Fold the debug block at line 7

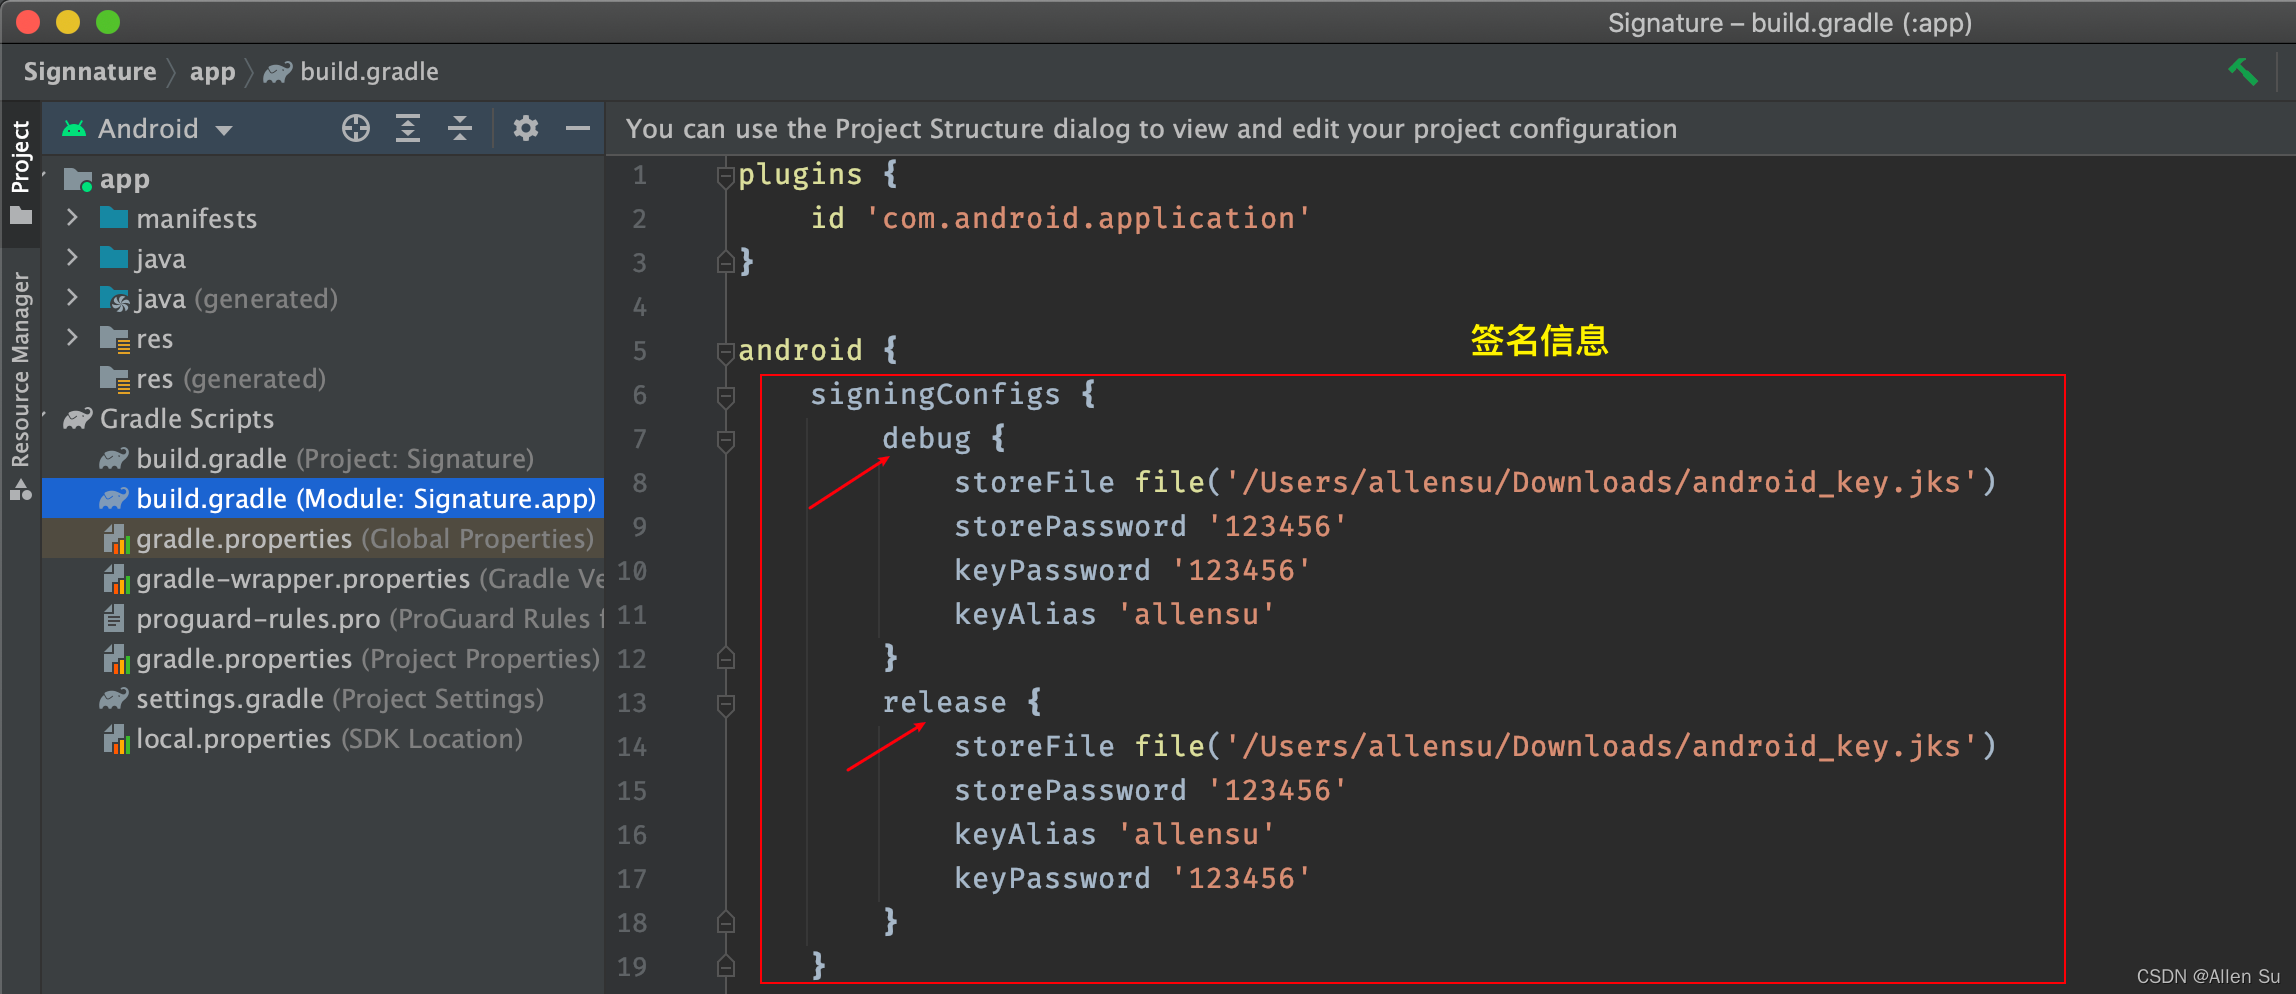(726, 440)
